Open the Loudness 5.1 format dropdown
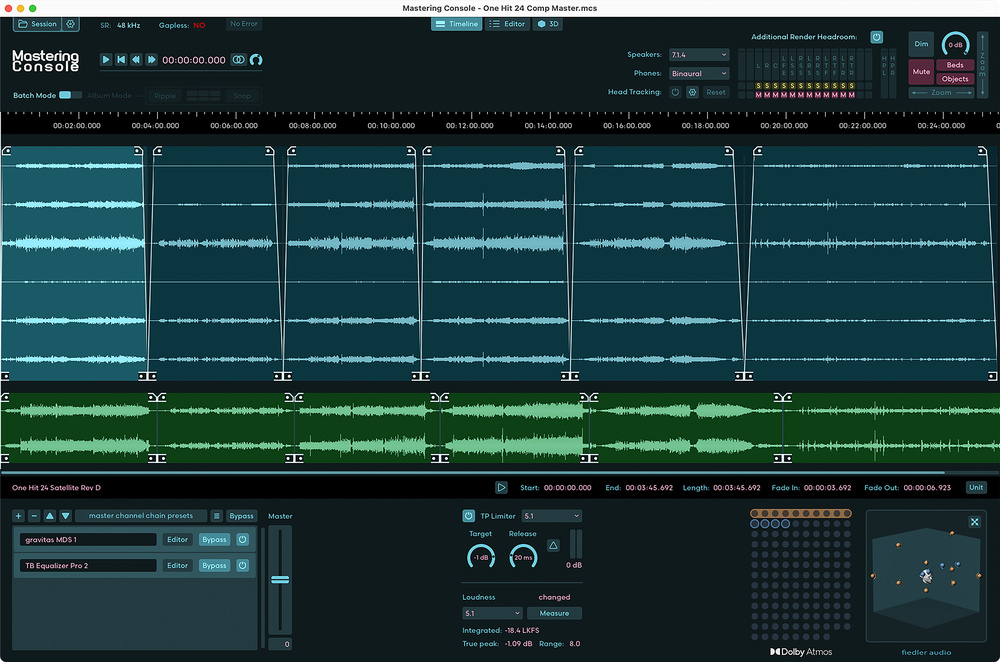The width and height of the screenshot is (1000, 662). (492, 613)
